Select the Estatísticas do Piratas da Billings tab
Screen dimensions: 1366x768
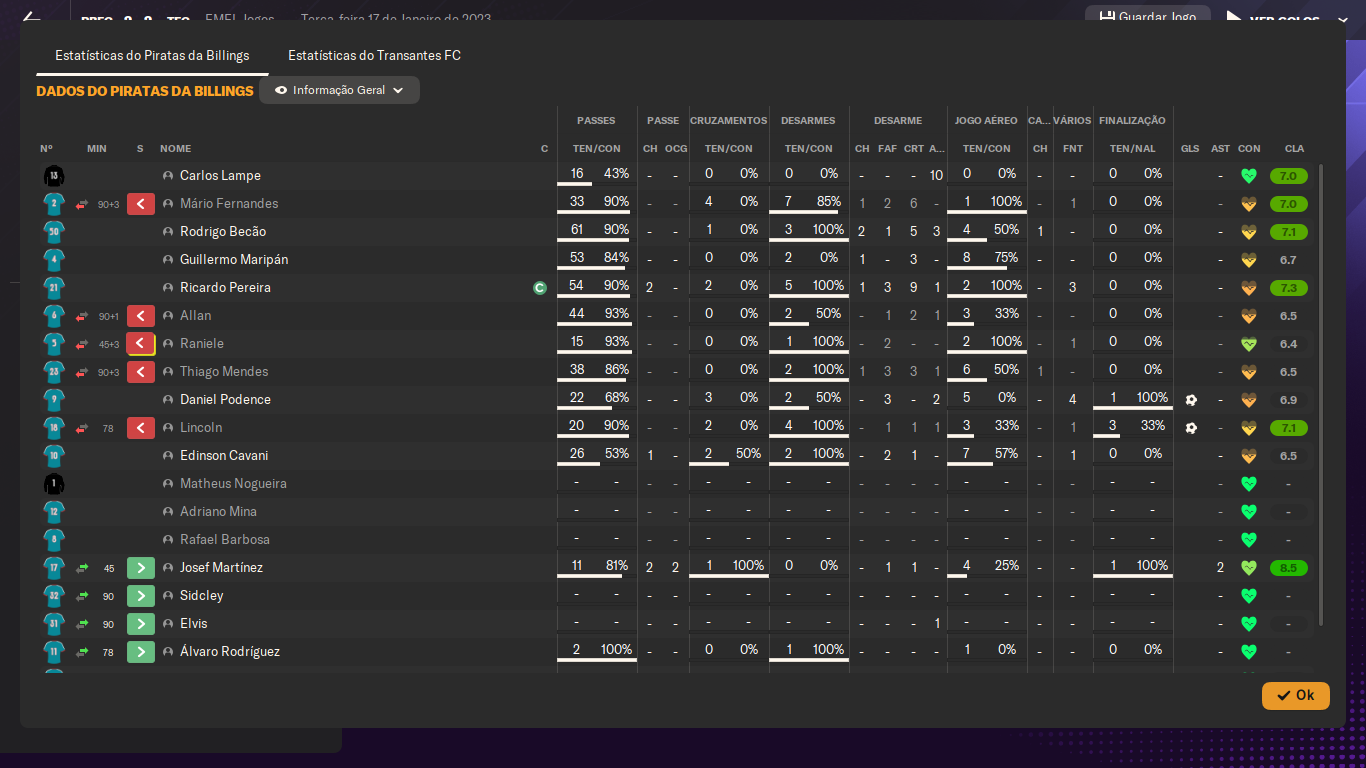tap(152, 56)
